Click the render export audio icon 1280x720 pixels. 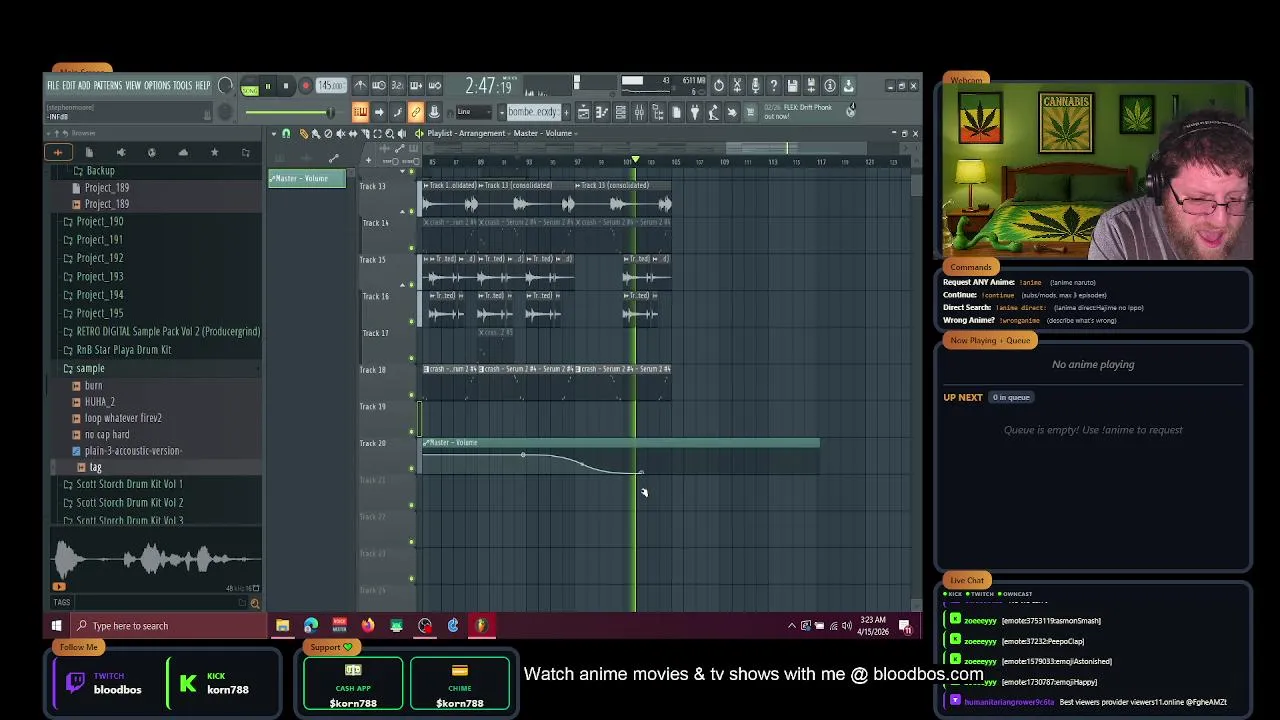[811, 86]
